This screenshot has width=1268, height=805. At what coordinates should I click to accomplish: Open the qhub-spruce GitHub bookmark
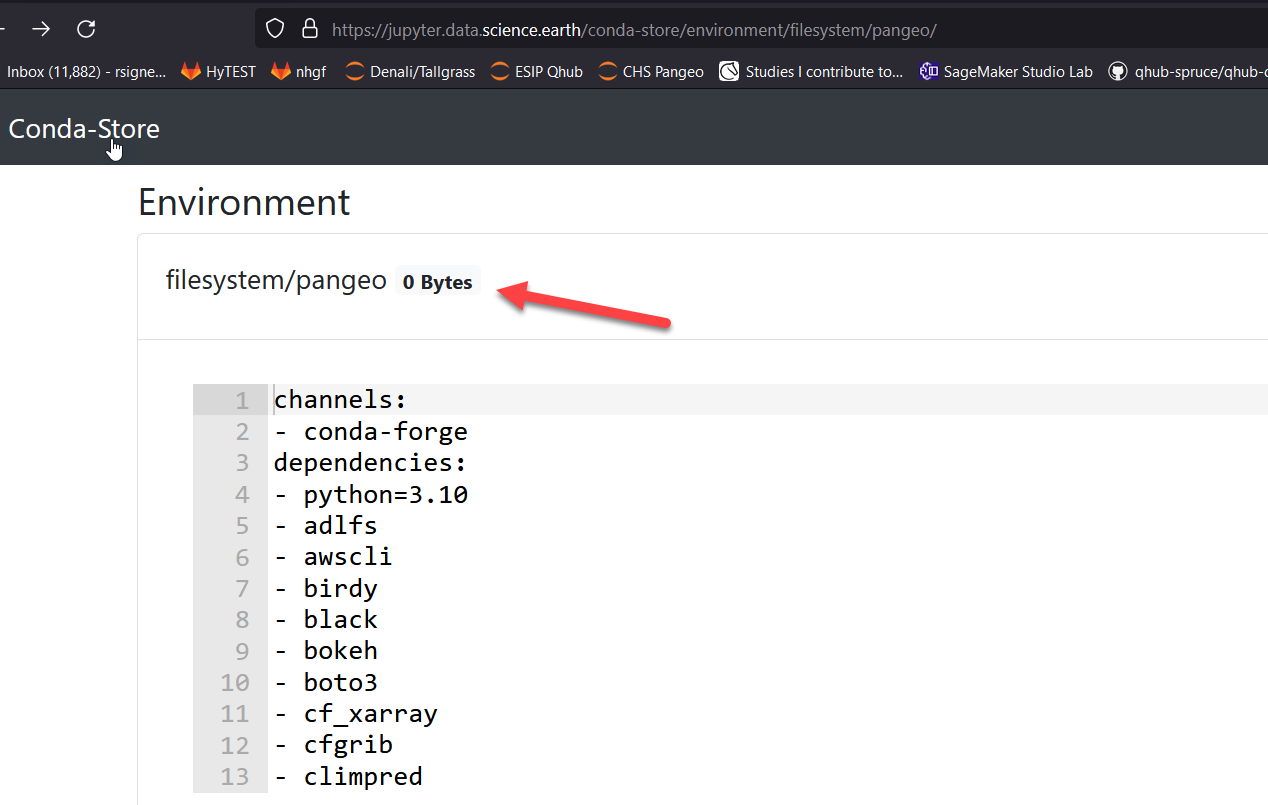click(1188, 72)
